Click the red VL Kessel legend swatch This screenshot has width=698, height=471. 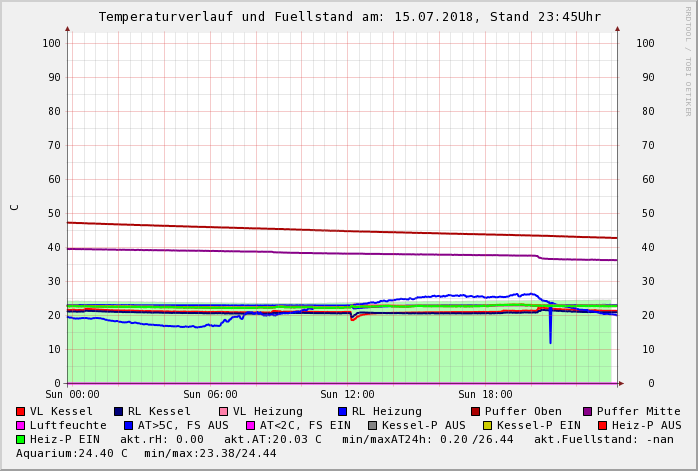coord(21,412)
